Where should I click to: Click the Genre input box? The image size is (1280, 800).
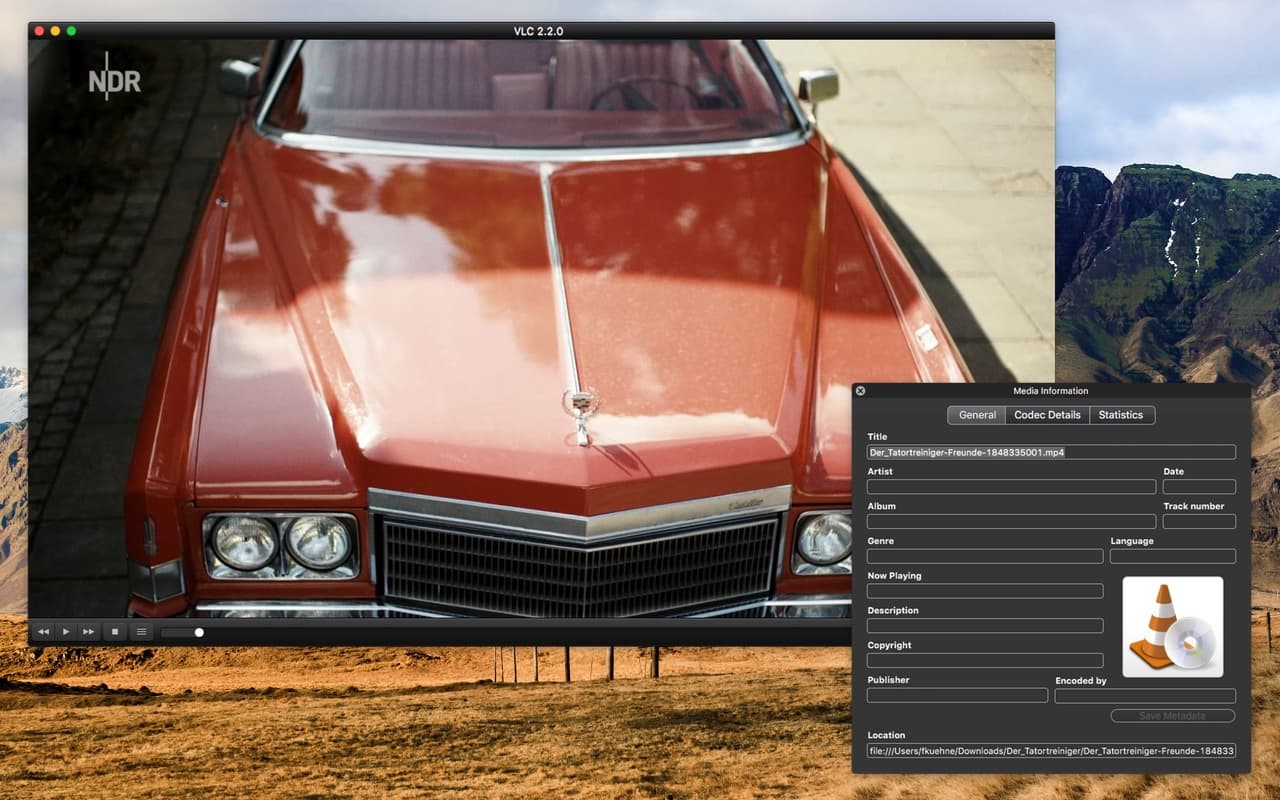(984, 556)
